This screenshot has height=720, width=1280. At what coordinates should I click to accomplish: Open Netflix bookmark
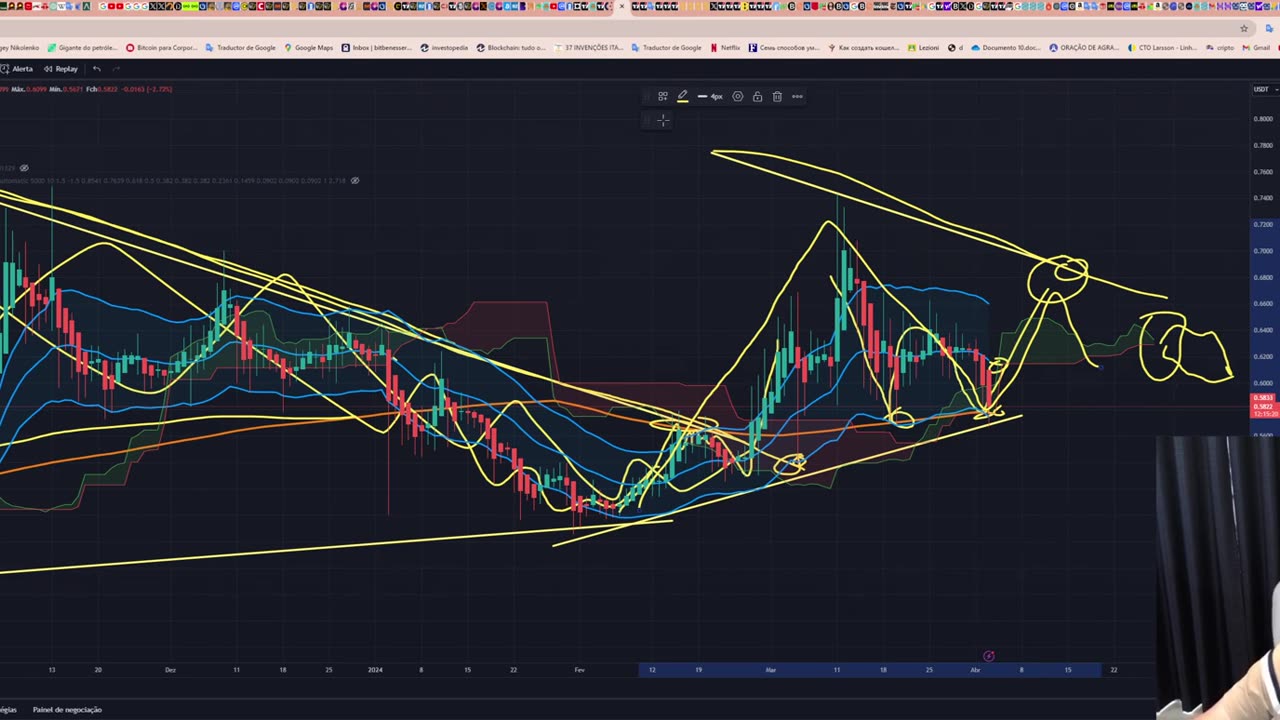point(725,48)
